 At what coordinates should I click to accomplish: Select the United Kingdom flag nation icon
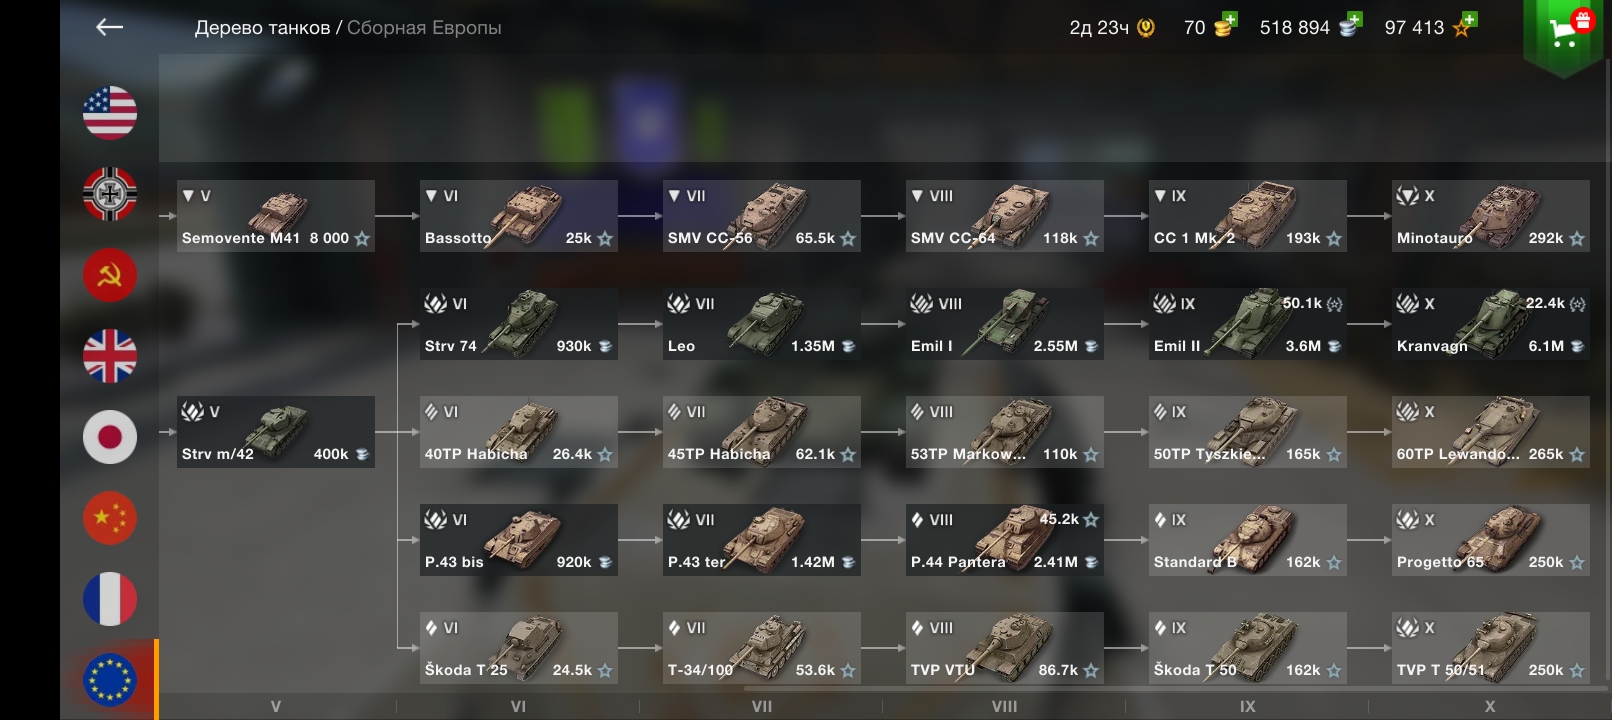[110, 355]
